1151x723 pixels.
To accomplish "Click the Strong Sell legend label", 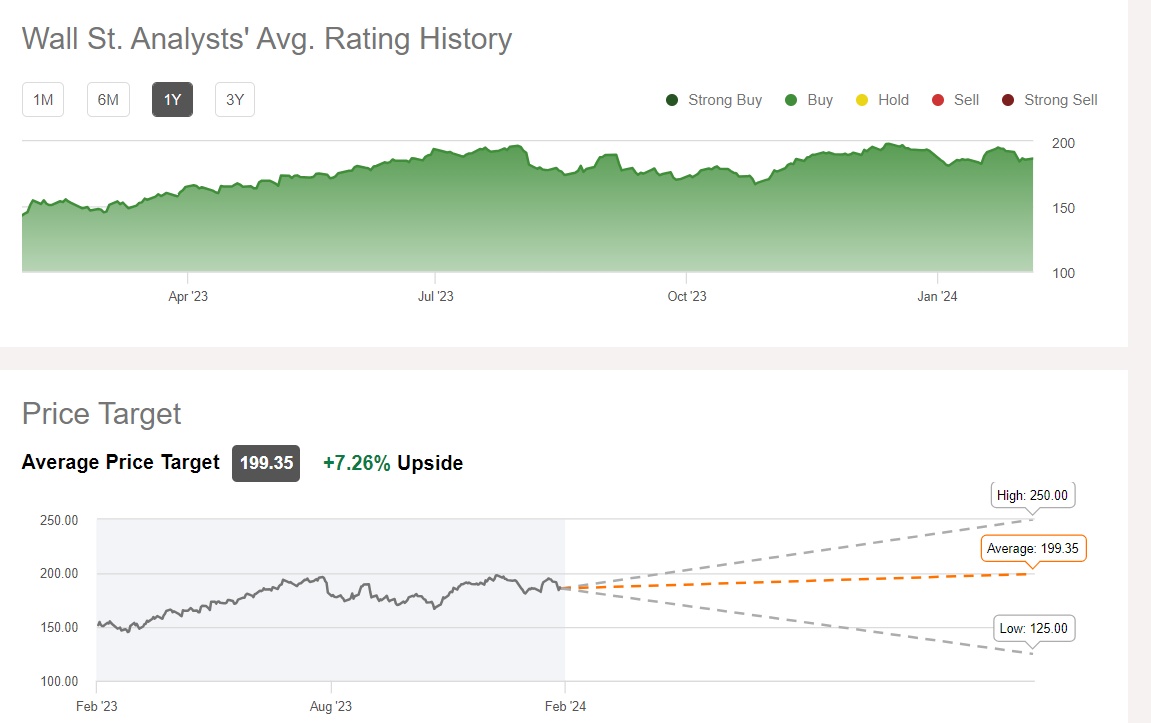I will pos(1060,100).
